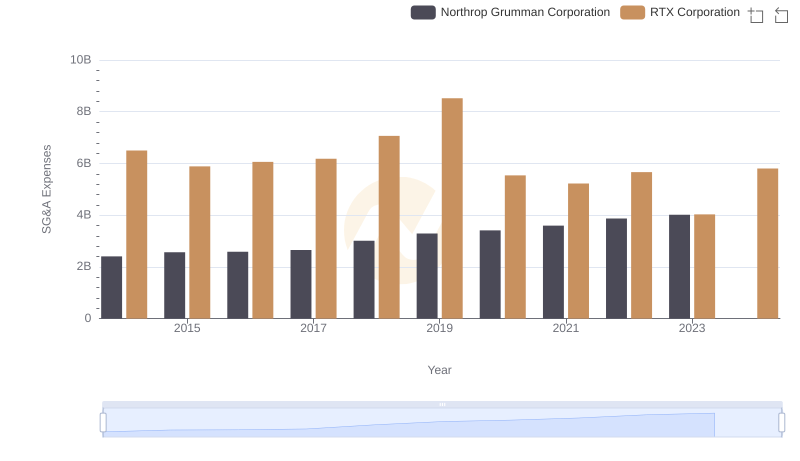Select Northrop Grumman bar for 2017
800x461 pixels.
coord(301,285)
